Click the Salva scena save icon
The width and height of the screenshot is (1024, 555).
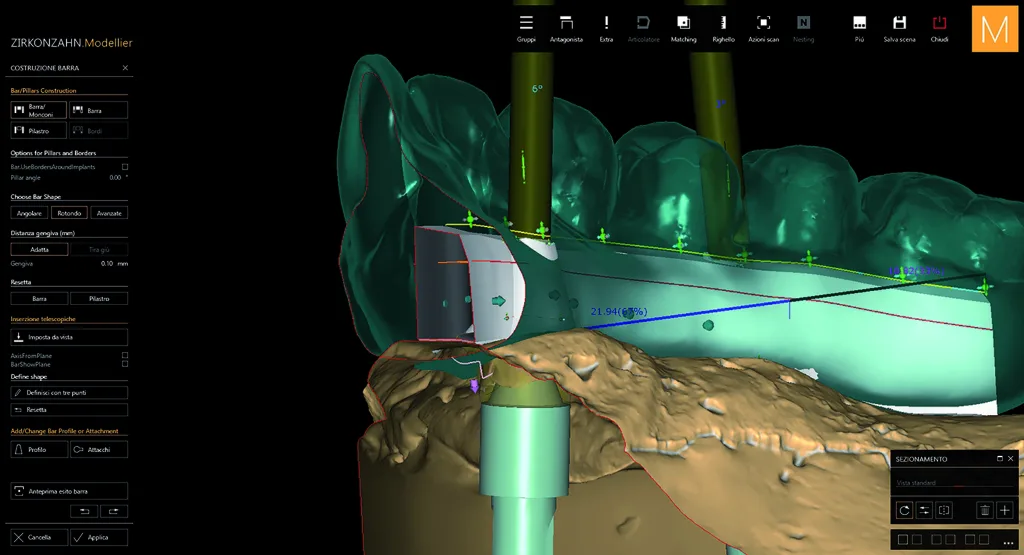coord(899,28)
